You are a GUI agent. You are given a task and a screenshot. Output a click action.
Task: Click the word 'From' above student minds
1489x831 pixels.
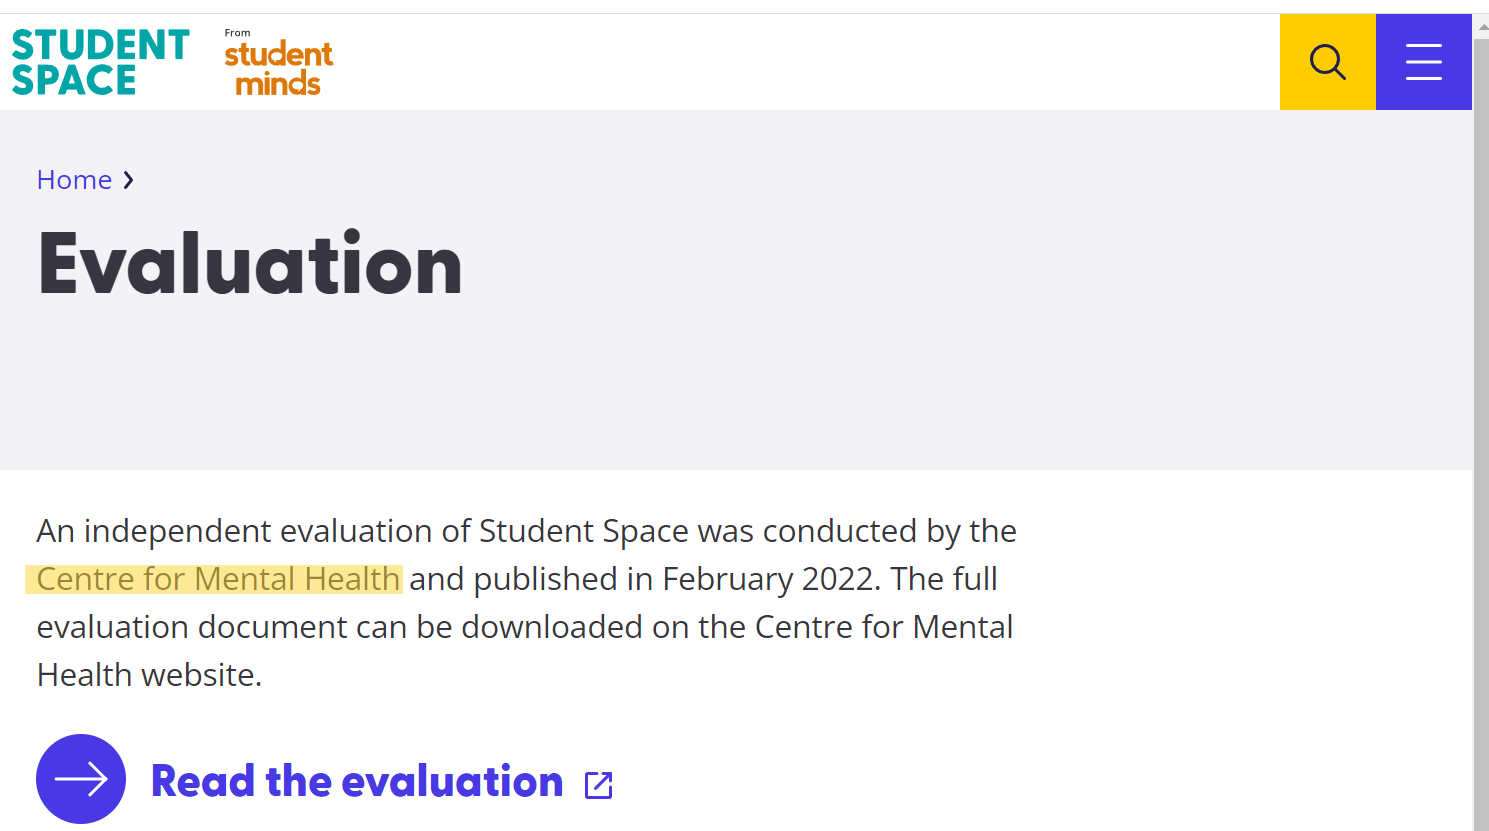[238, 33]
